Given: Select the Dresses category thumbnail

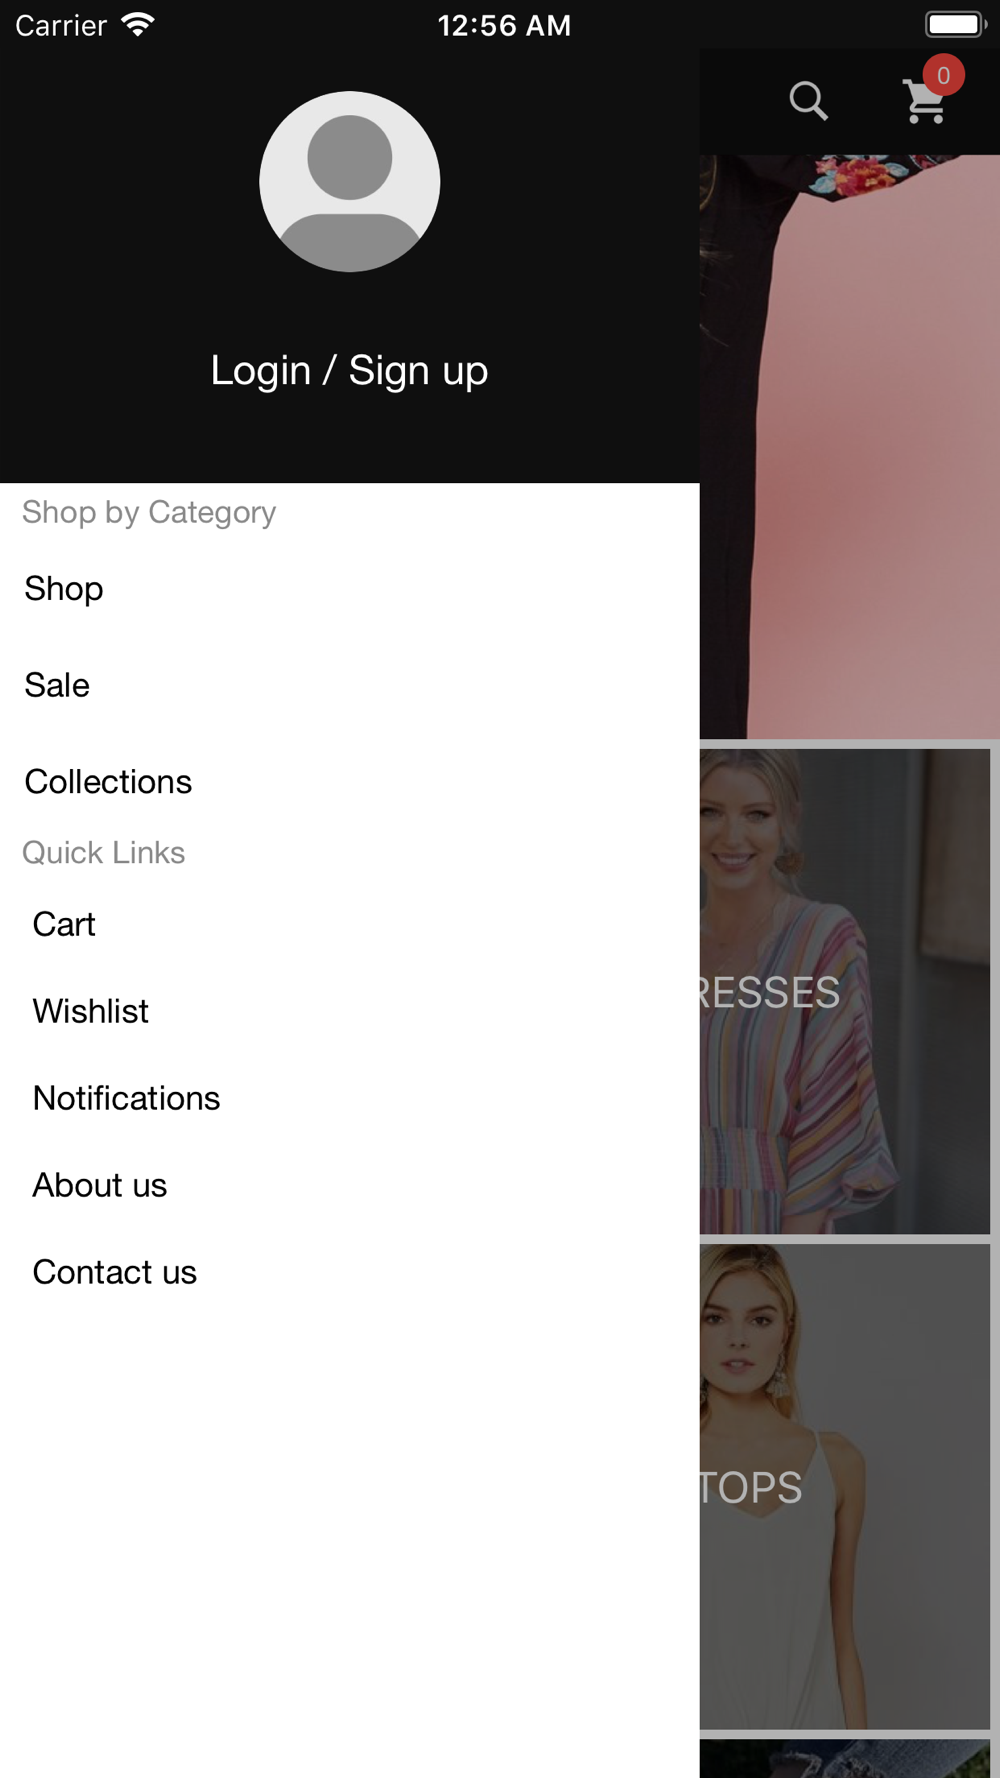Looking at the screenshot, I should 845,991.
